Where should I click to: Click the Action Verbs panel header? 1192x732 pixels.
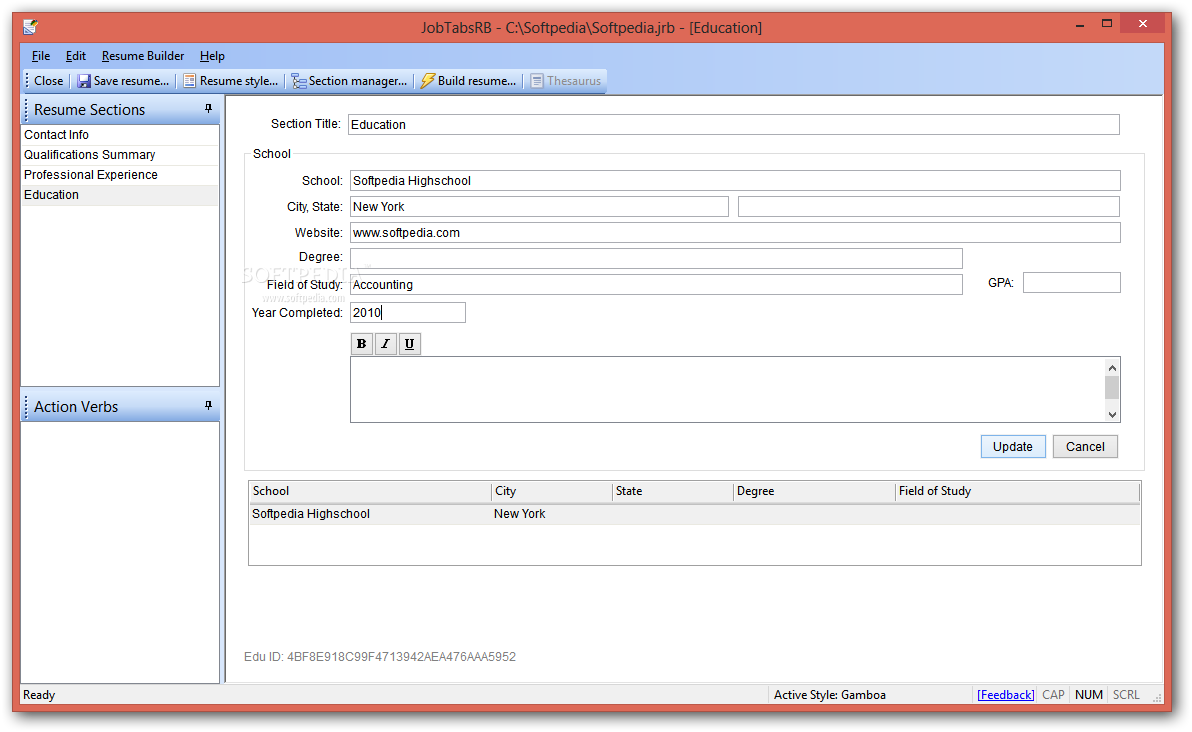[120, 407]
